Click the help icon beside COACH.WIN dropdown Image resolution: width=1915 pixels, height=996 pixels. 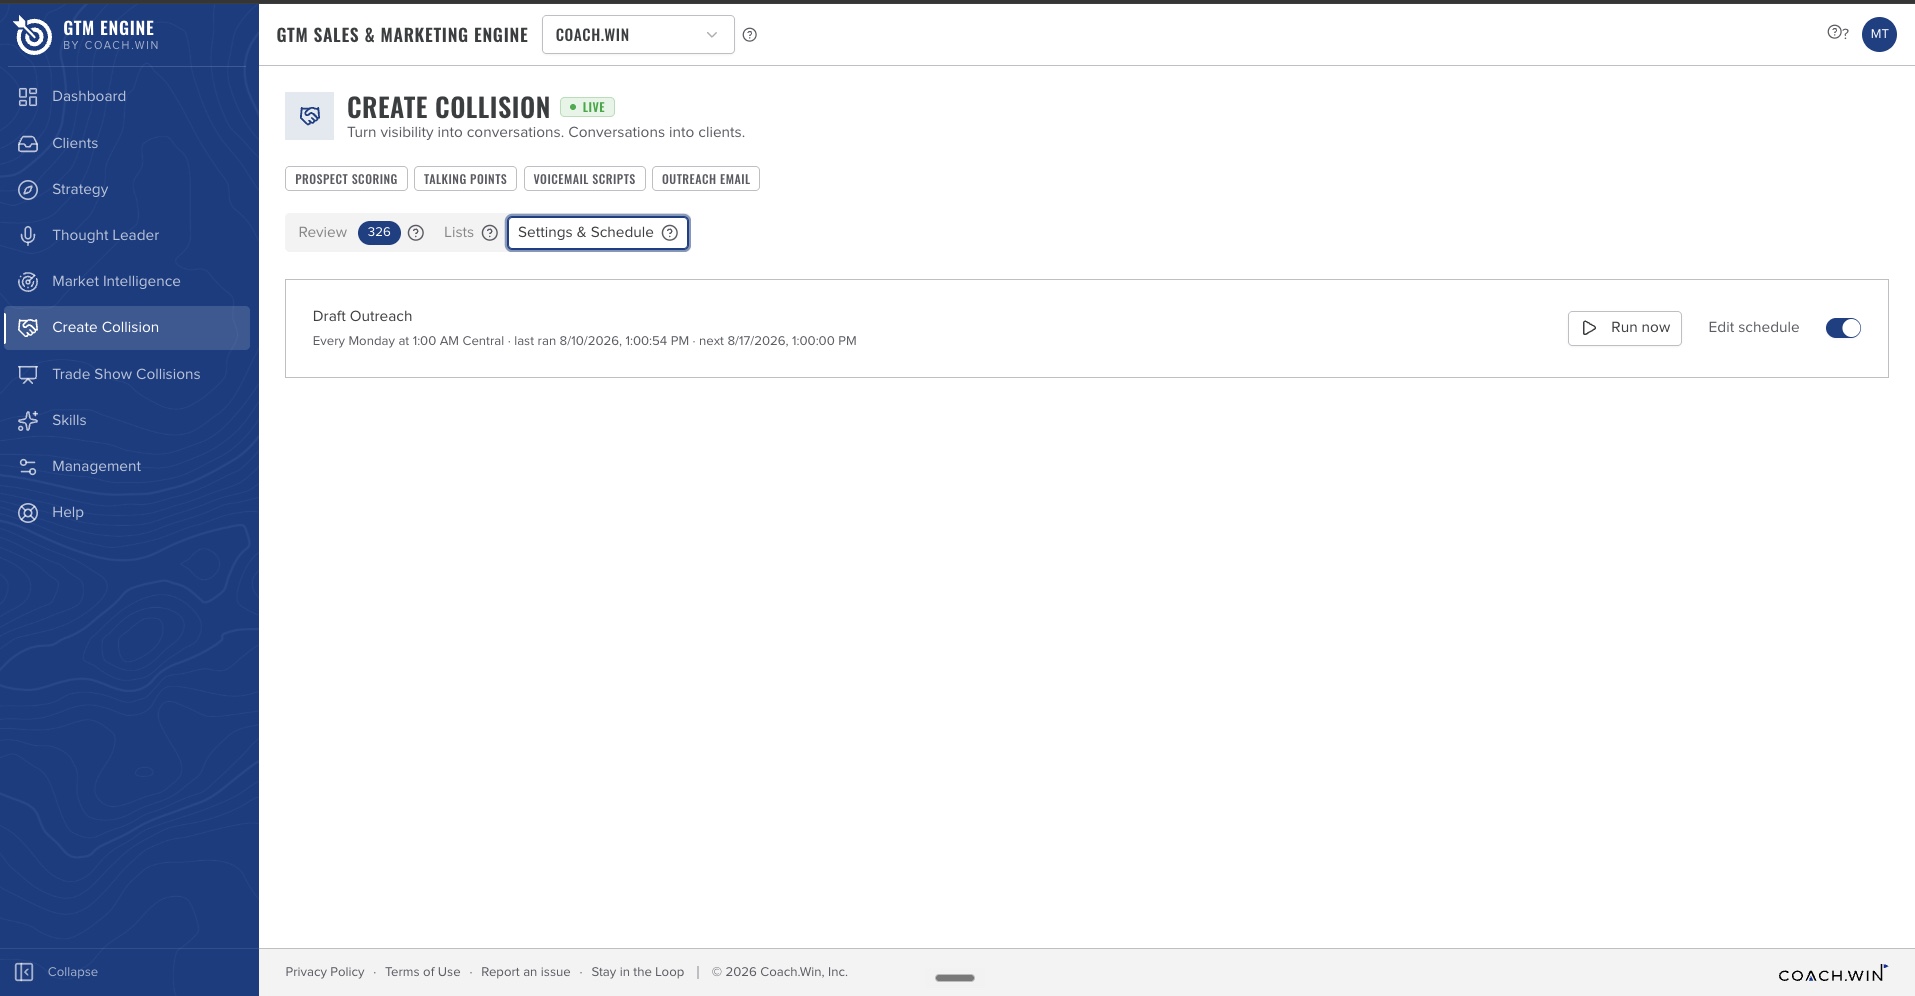coord(750,35)
